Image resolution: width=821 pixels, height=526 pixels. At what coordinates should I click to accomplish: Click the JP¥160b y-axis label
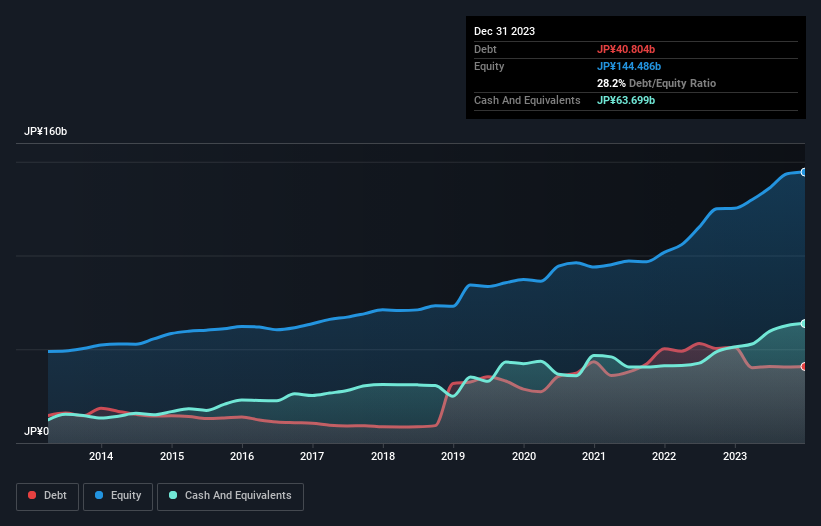[x=46, y=132]
